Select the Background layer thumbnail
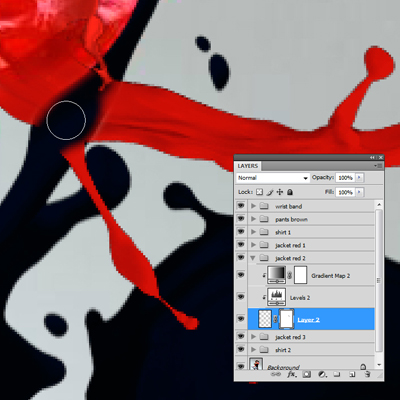The width and height of the screenshot is (400, 400). 256,364
